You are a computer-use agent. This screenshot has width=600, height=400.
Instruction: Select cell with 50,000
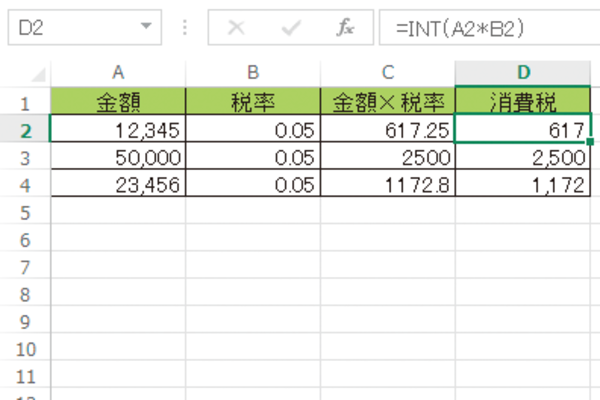pyautogui.click(x=118, y=156)
